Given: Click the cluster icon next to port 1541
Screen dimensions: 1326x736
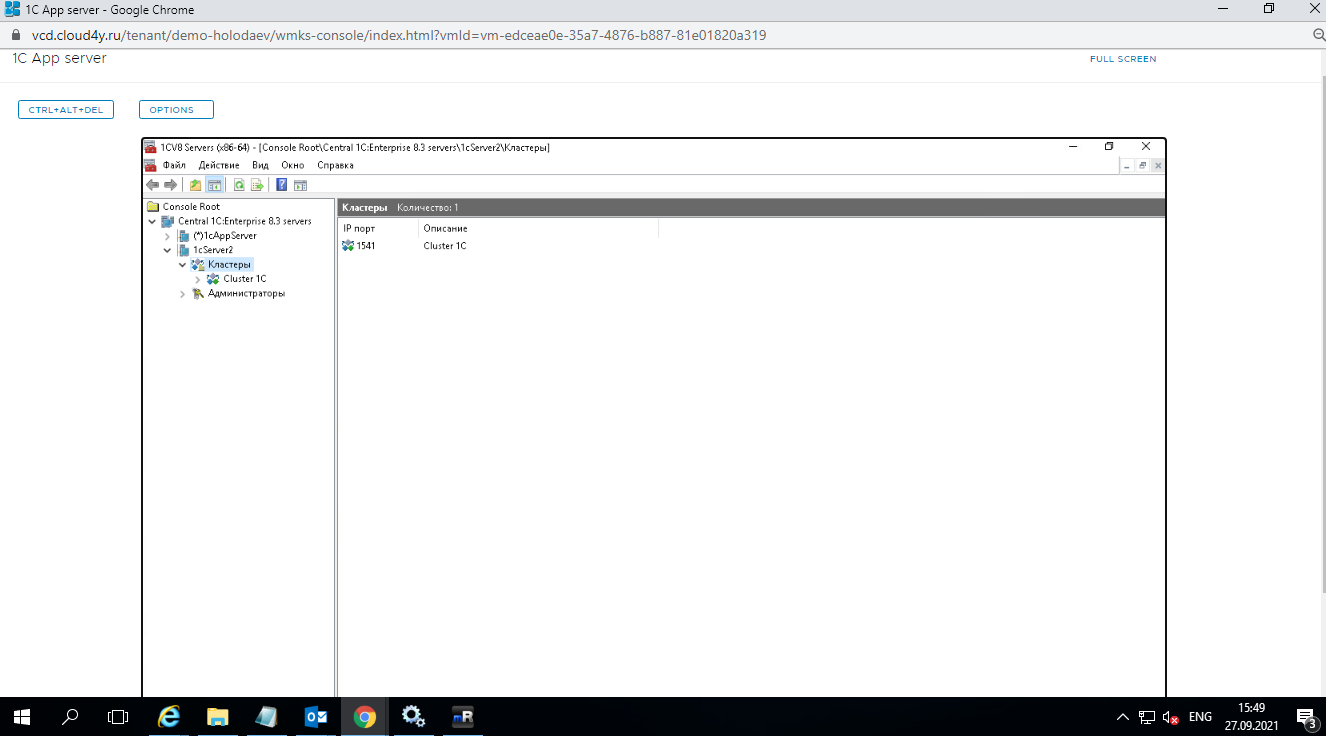Looking at the screenshot, I should [x=348, y=246].
